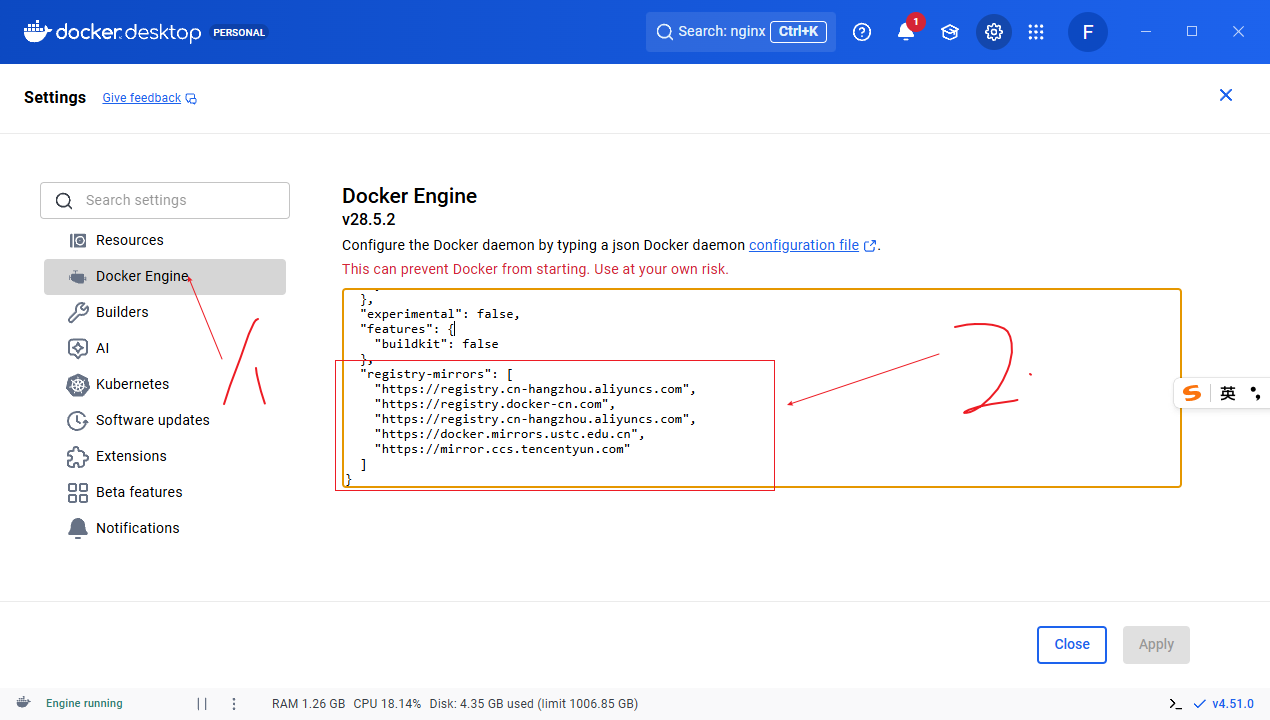Click the Builders wrench icon
The image size is (1270, 720).
78,312
